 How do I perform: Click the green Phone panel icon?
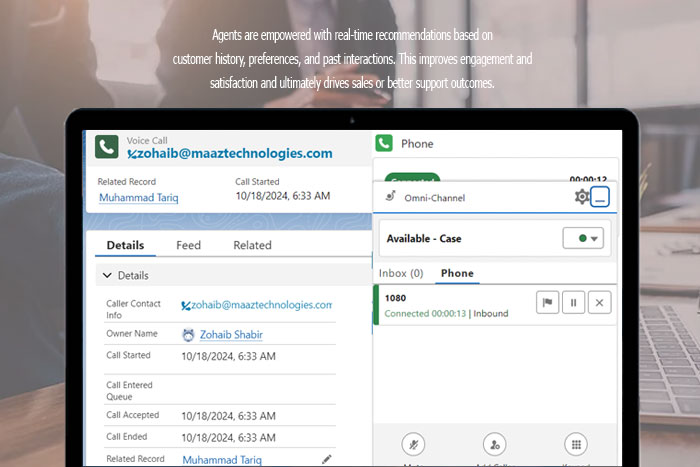tap(384, 143)
